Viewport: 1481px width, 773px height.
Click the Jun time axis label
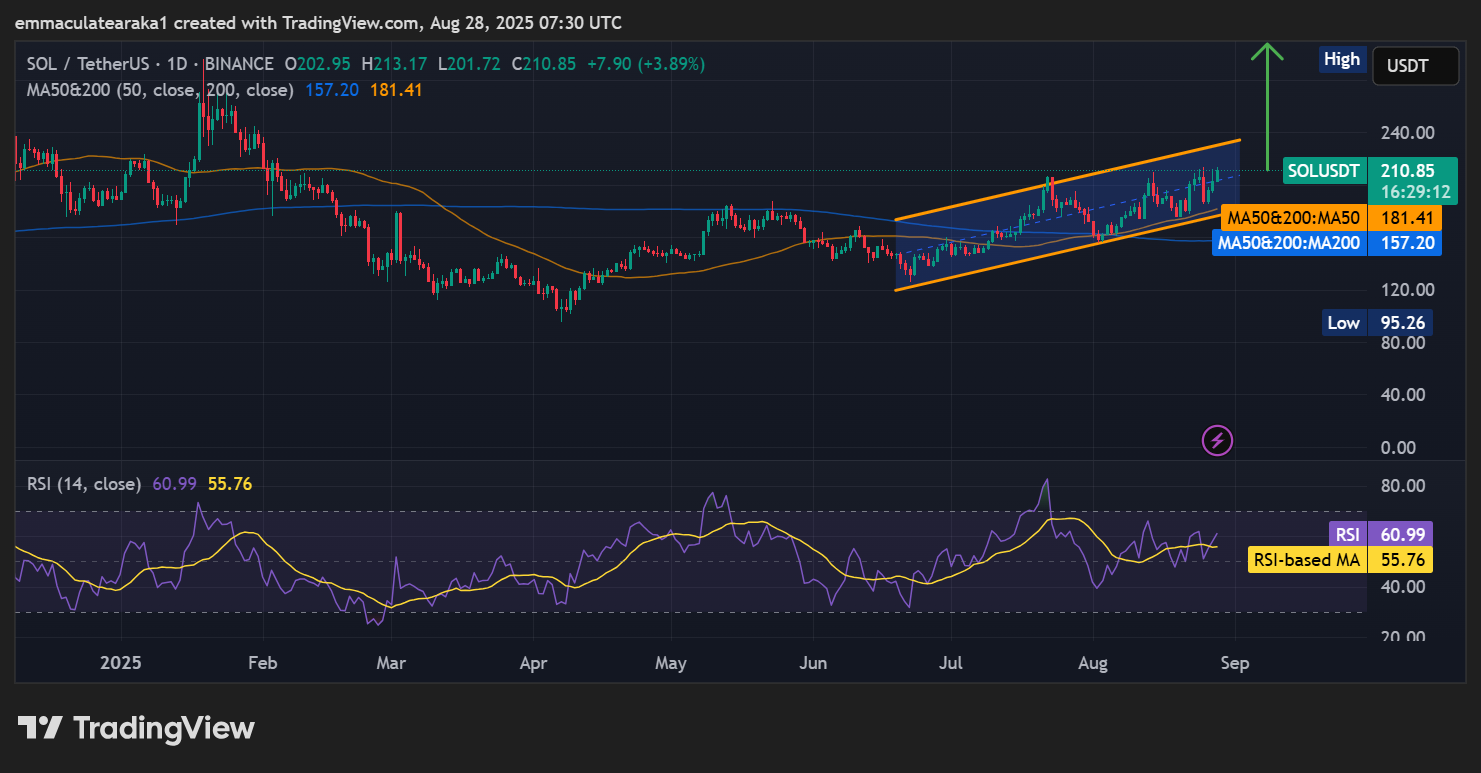pyautogui.click(x=813, y=663)
